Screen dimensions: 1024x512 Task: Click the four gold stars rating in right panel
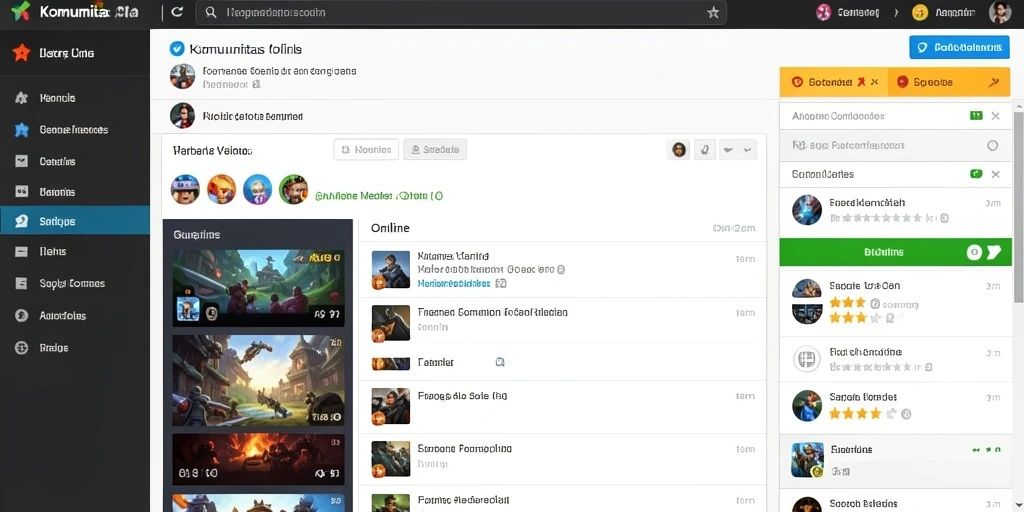(x=856, y=413)
